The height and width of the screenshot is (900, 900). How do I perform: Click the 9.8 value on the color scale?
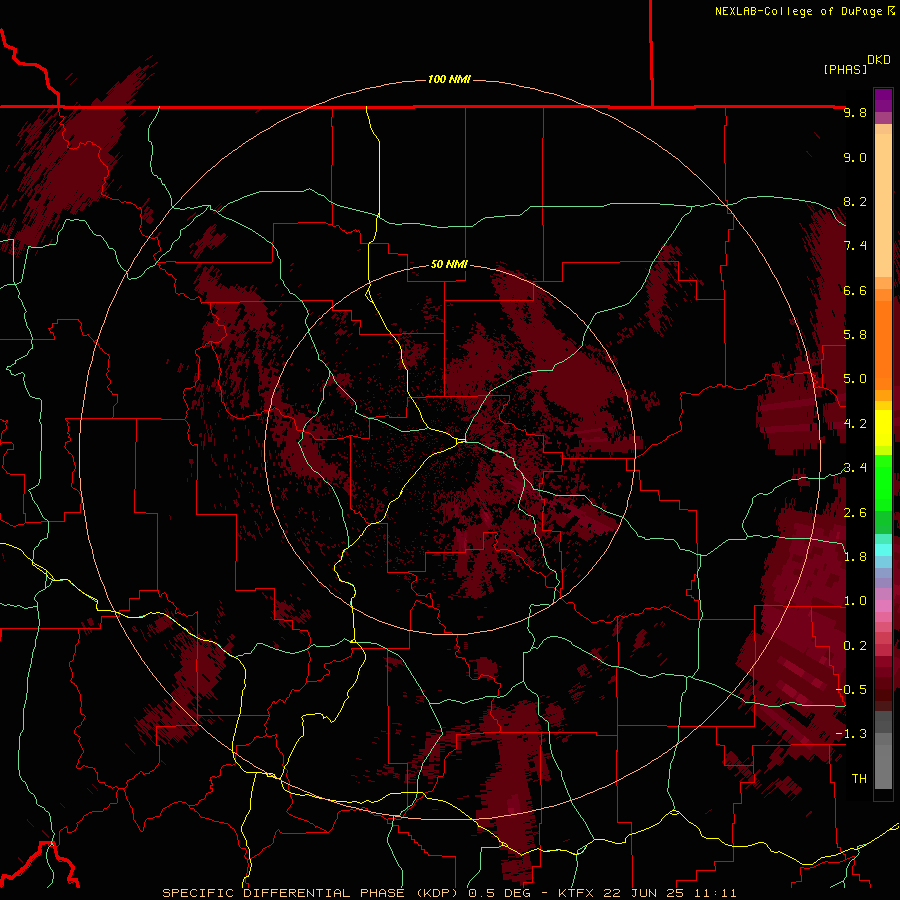pos(855,112)
